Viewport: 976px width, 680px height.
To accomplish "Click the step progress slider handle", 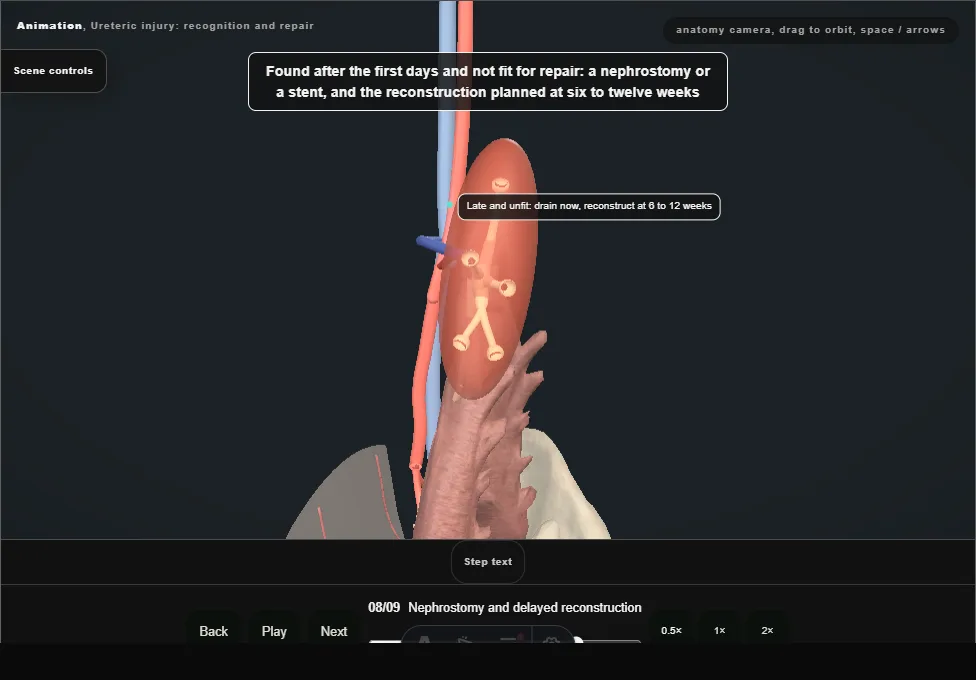I will click(578, 640).
